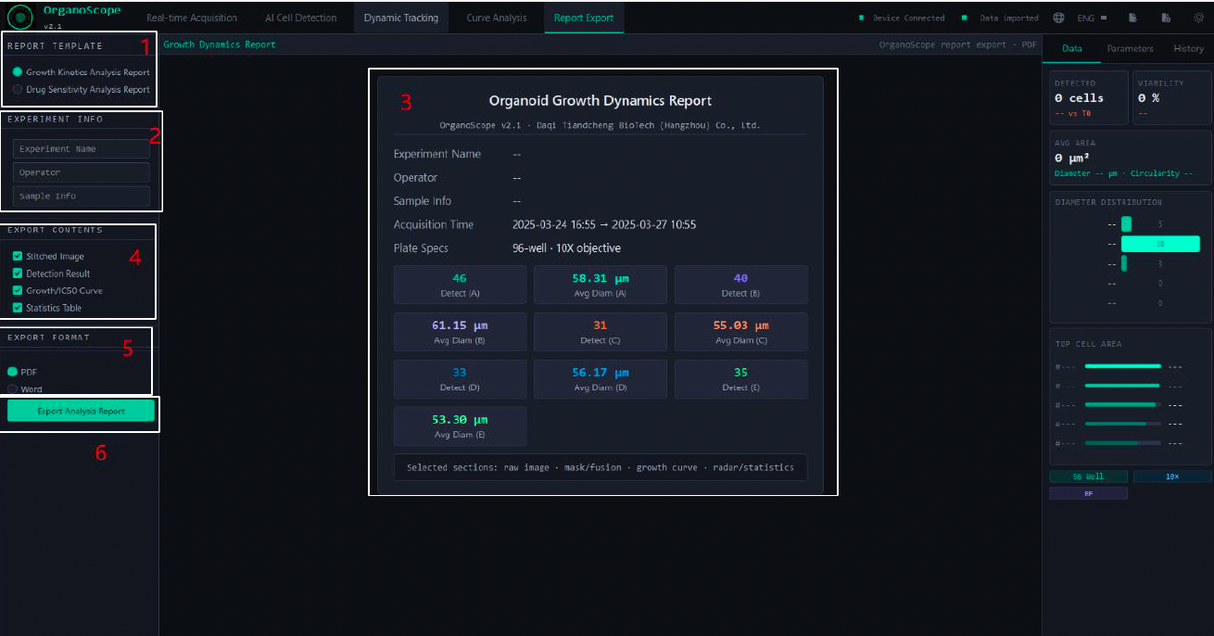Viewport: 1214px width, 636px height.
Task: Open the Curve Analysis tab
Action: pyautogui.click(x=496, y=18)
